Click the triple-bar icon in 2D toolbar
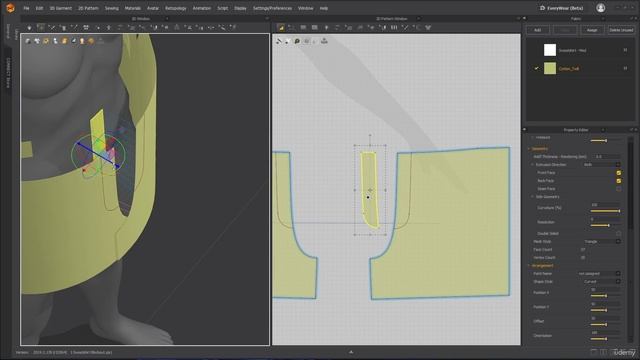Viewport: 640px width, 360px height. [x=394, y=27]
